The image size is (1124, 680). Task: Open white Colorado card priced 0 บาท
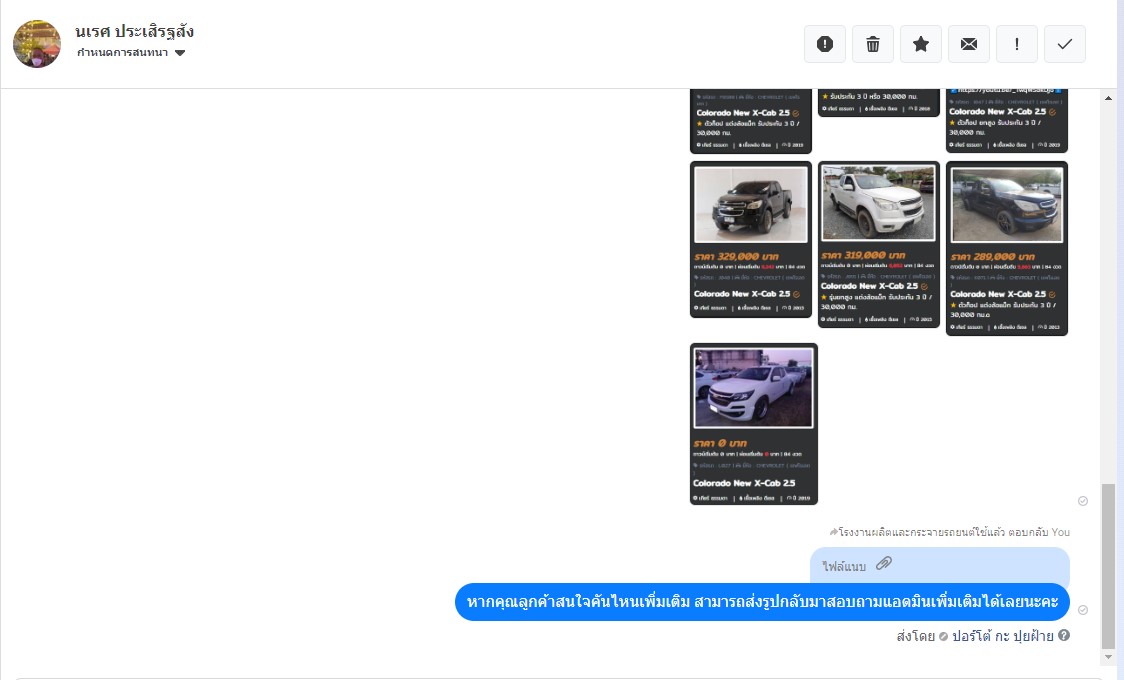pyautogui.click(x=753, y=423)
